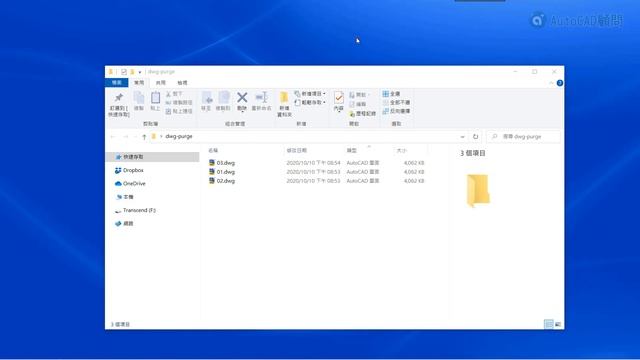Image resolution: width=640 pixels, height=360 pixels.
Task: Sort by the Type column header
Action: point(351,151)
